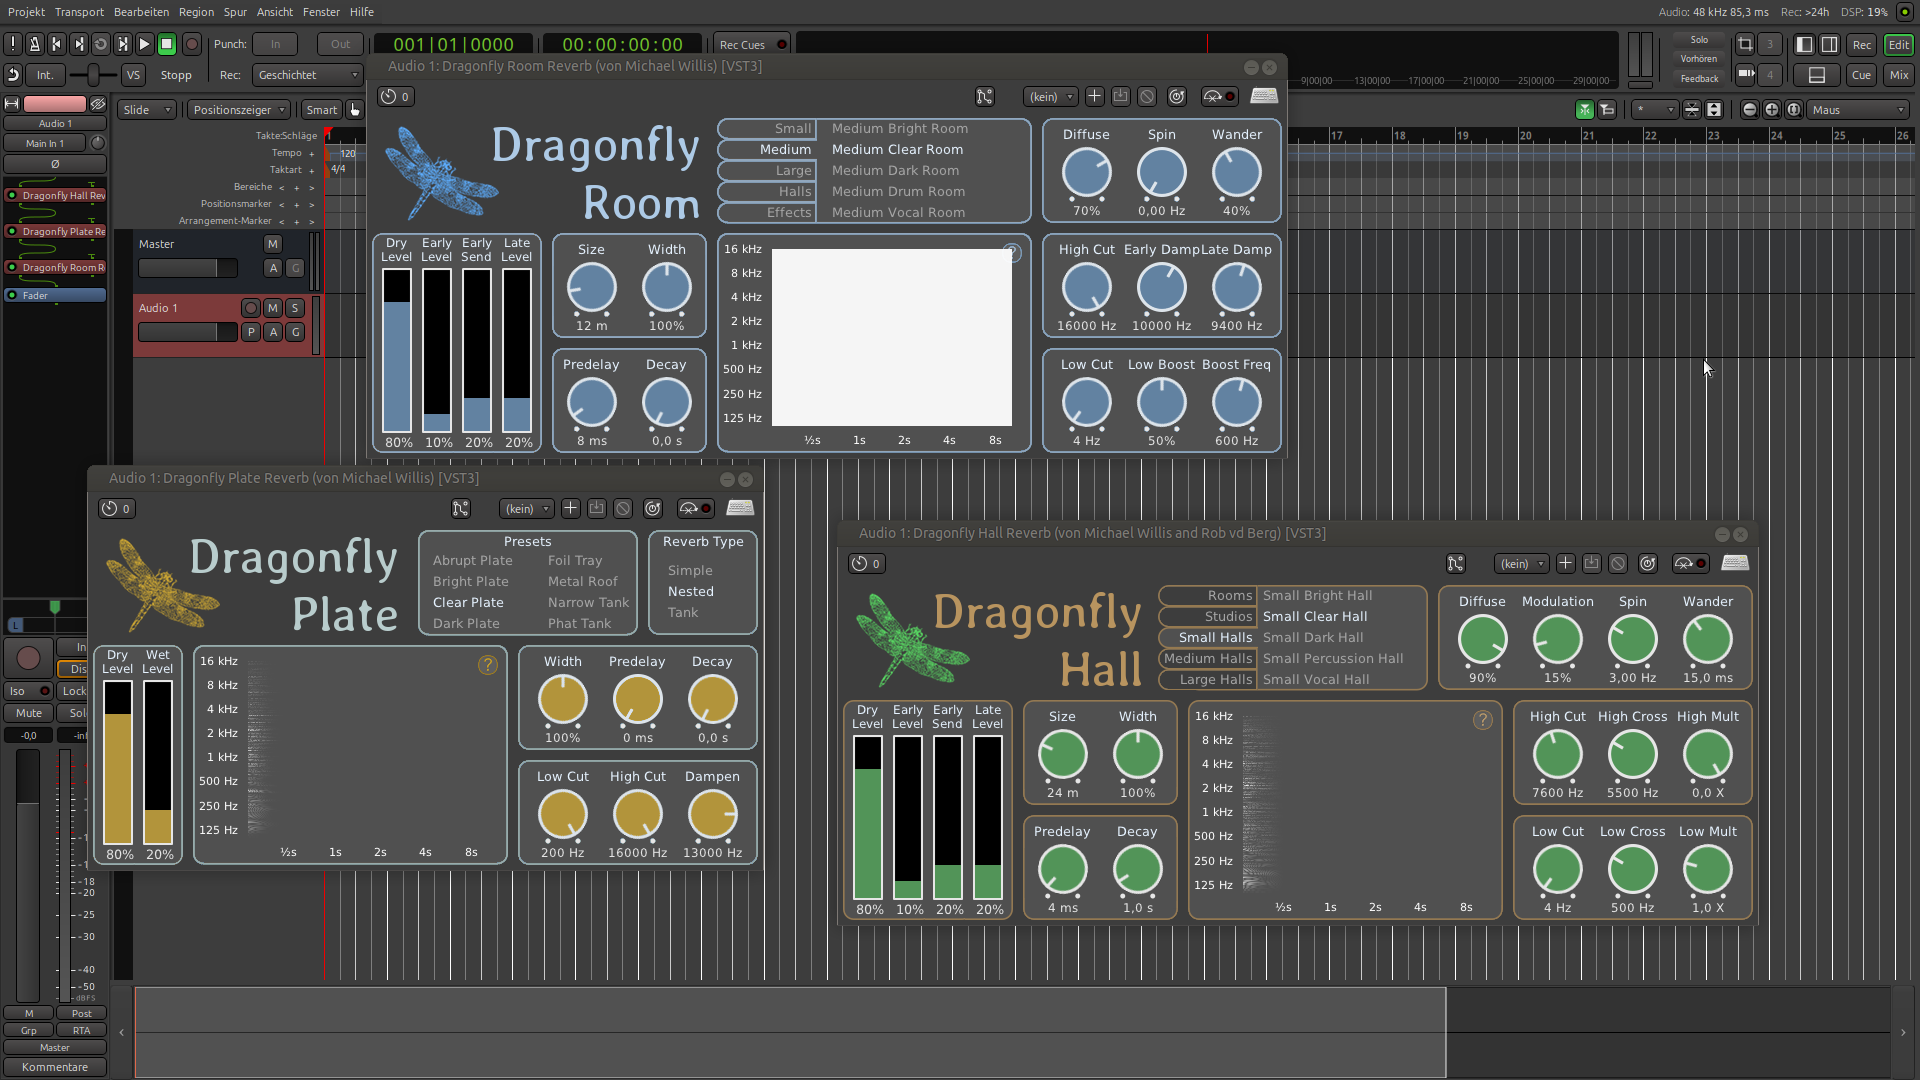Expand preset (kein) dropdown in Hall window
The height and width of the screenshot is (1080, 1920).
(1521, 564)
